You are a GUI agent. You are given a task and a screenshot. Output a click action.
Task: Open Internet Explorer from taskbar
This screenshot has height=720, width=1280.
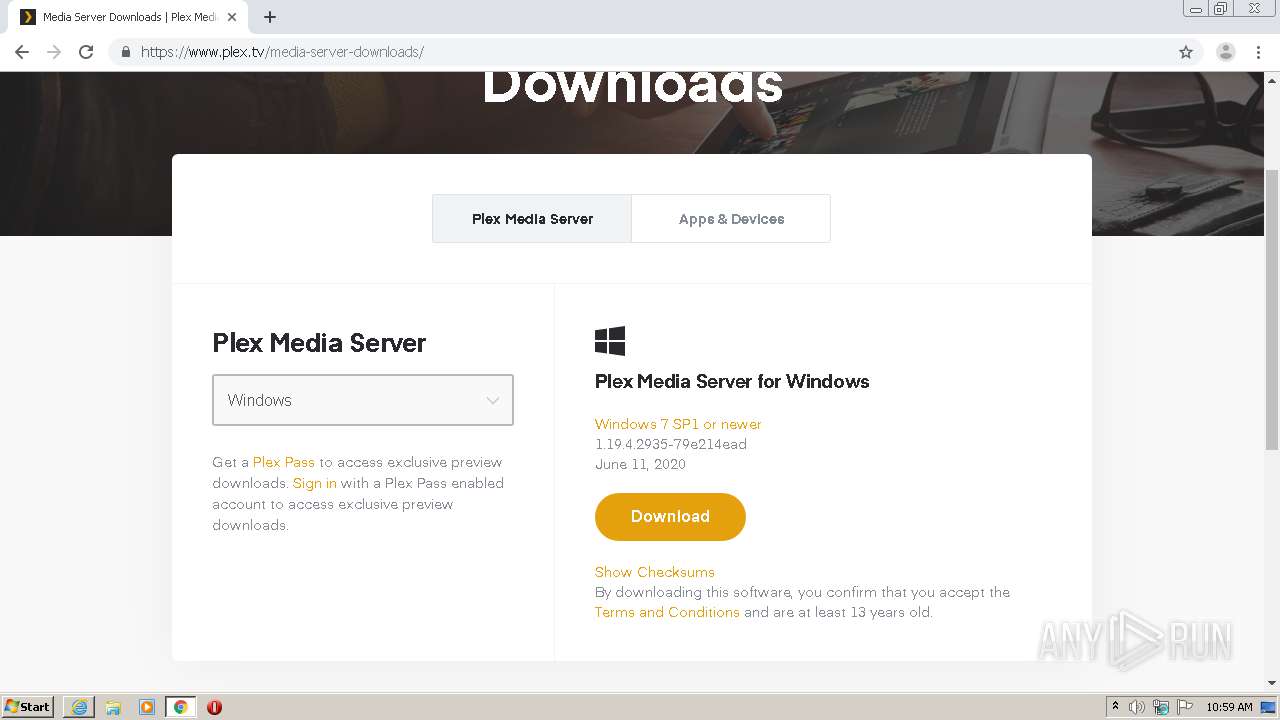[x=79, y=707]
